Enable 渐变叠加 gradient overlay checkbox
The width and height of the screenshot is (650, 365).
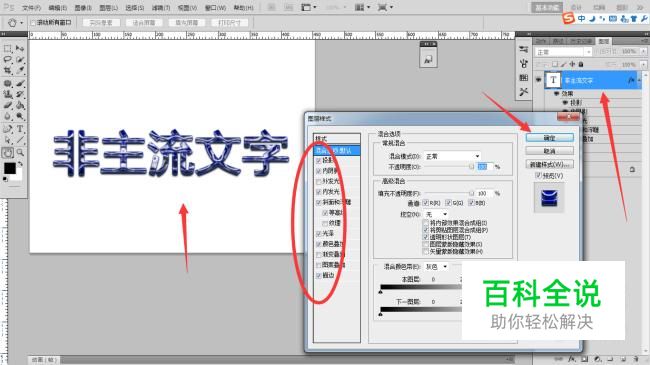click(318, 254)
